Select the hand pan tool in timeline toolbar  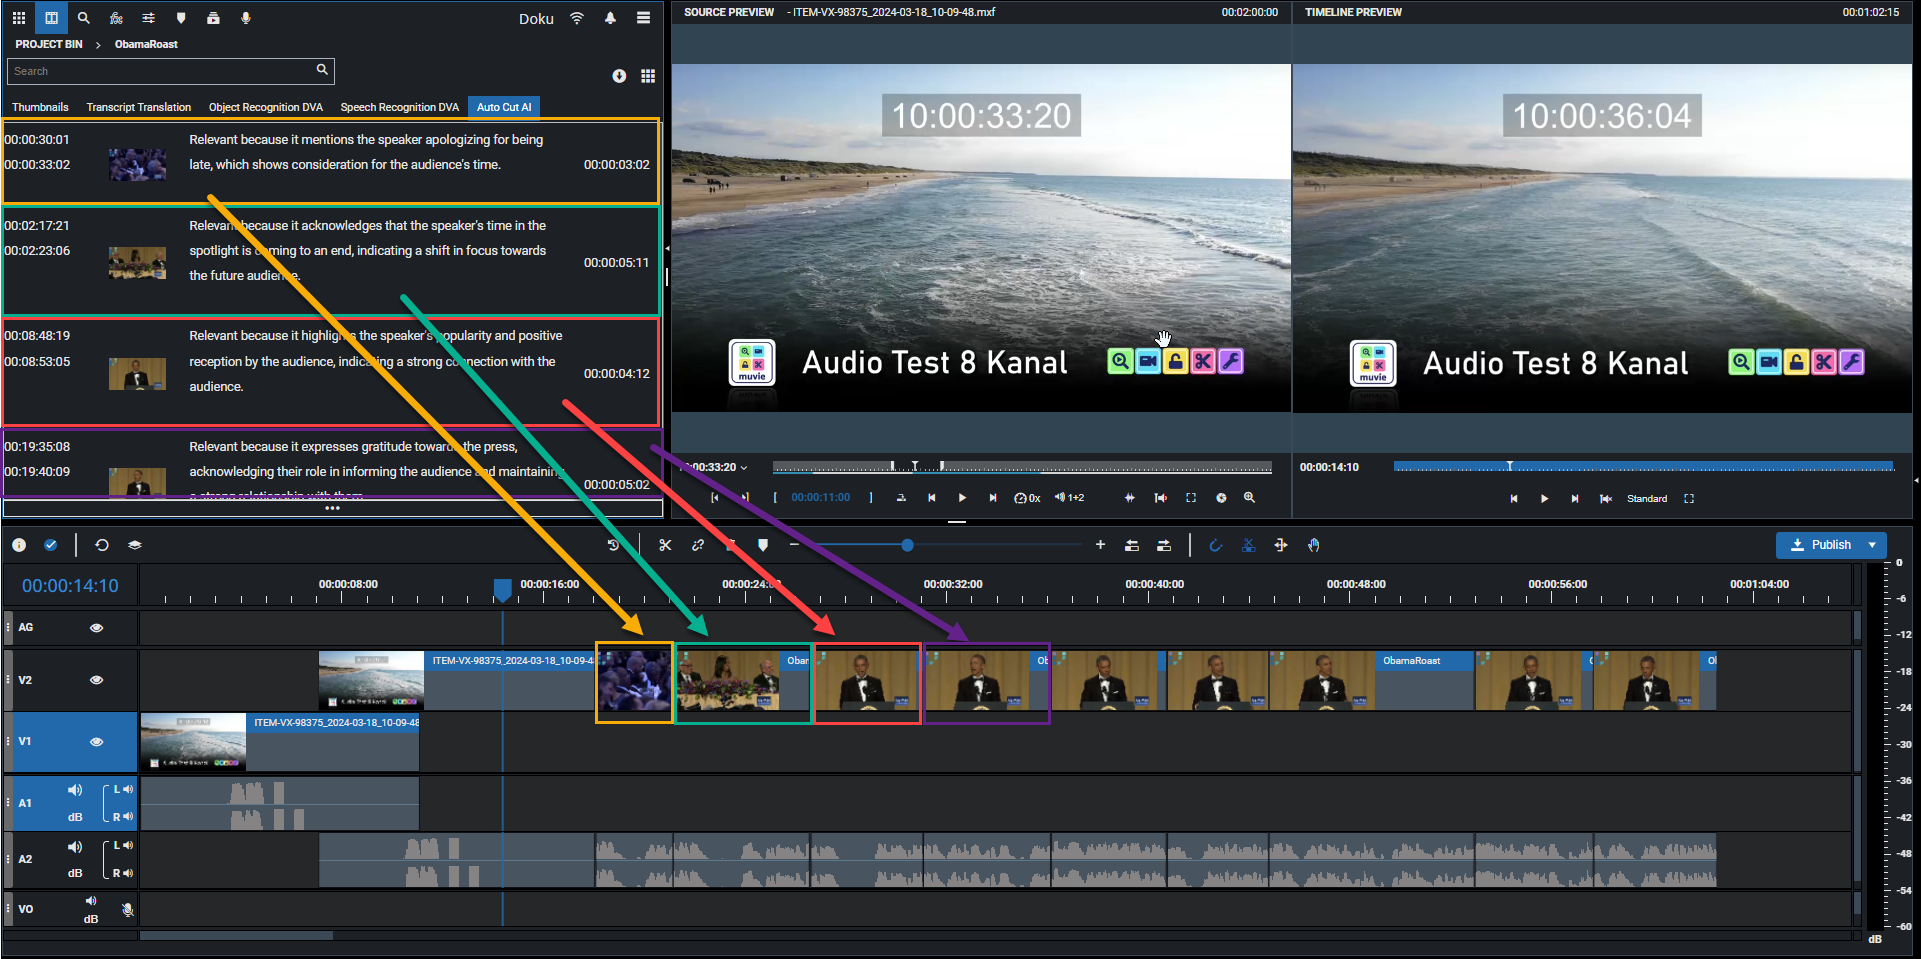point(1314,545)
